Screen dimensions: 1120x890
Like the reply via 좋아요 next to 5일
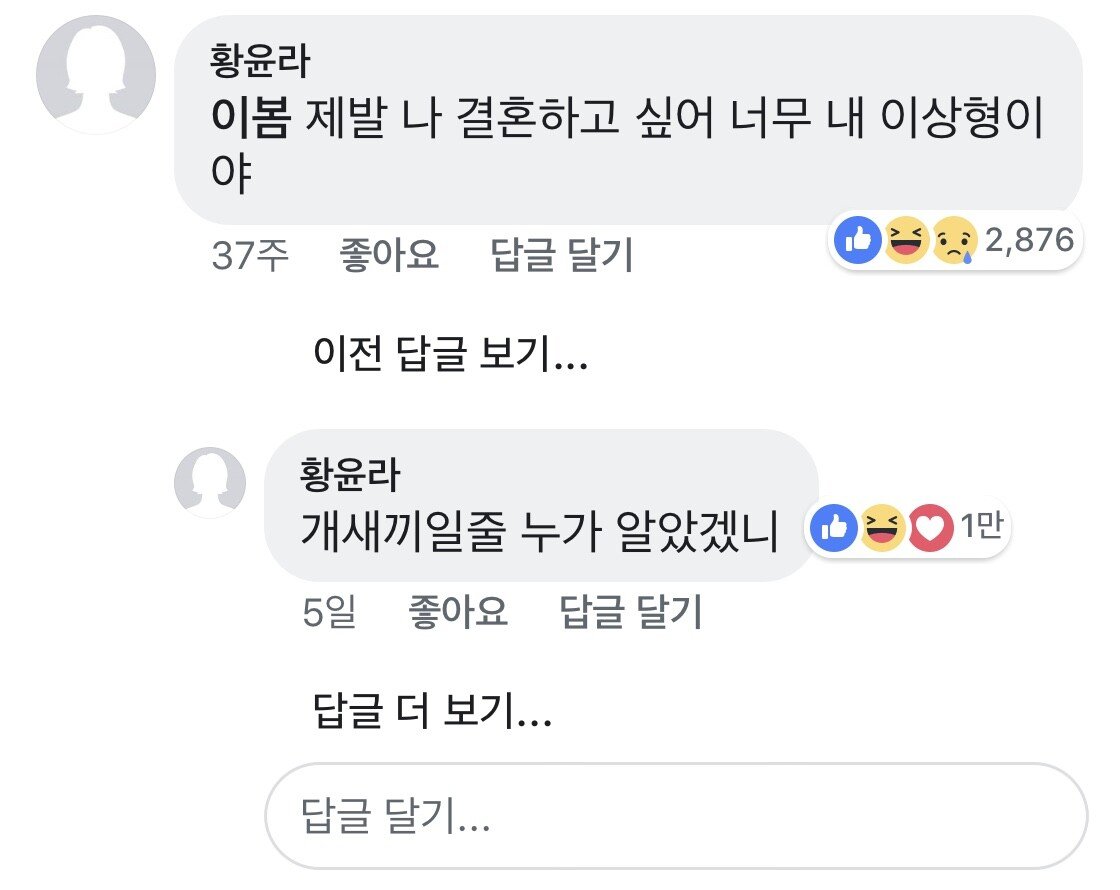coord(457,610)
